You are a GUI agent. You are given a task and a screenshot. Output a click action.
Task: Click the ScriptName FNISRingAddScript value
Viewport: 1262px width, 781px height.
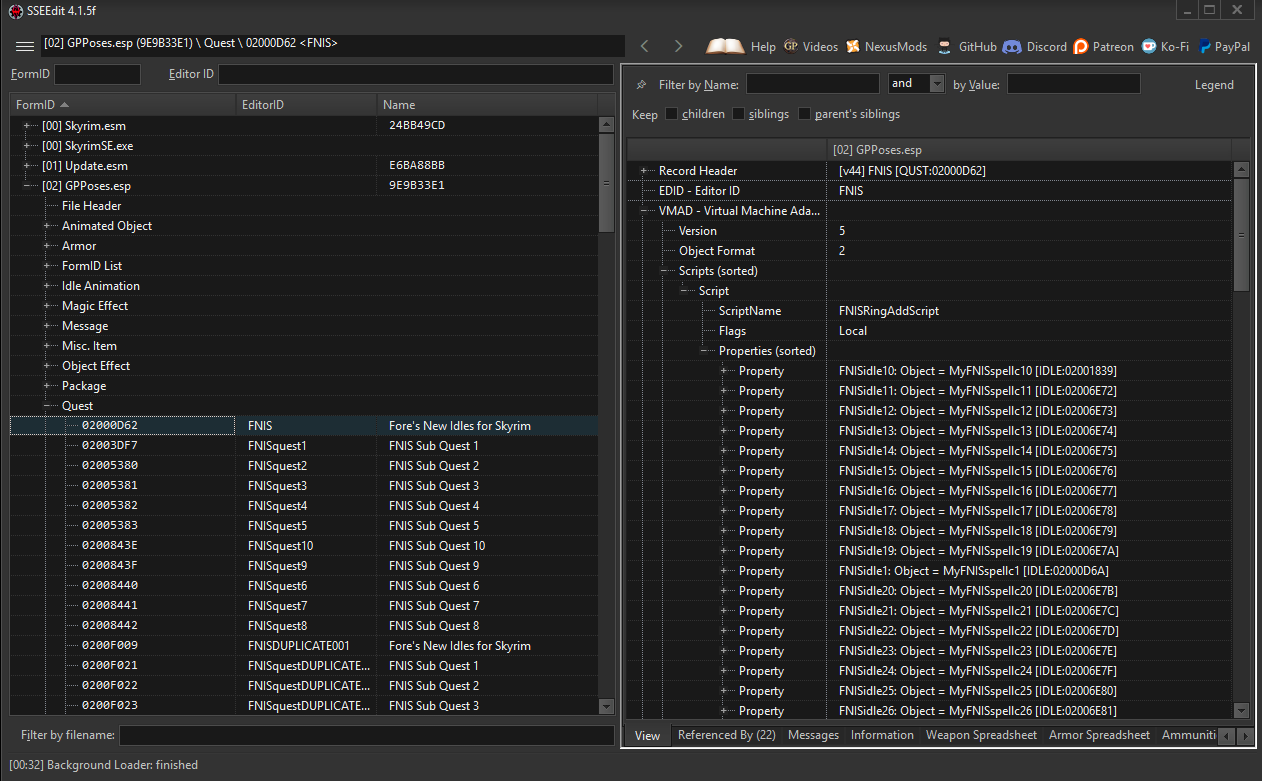coord(889,311)
